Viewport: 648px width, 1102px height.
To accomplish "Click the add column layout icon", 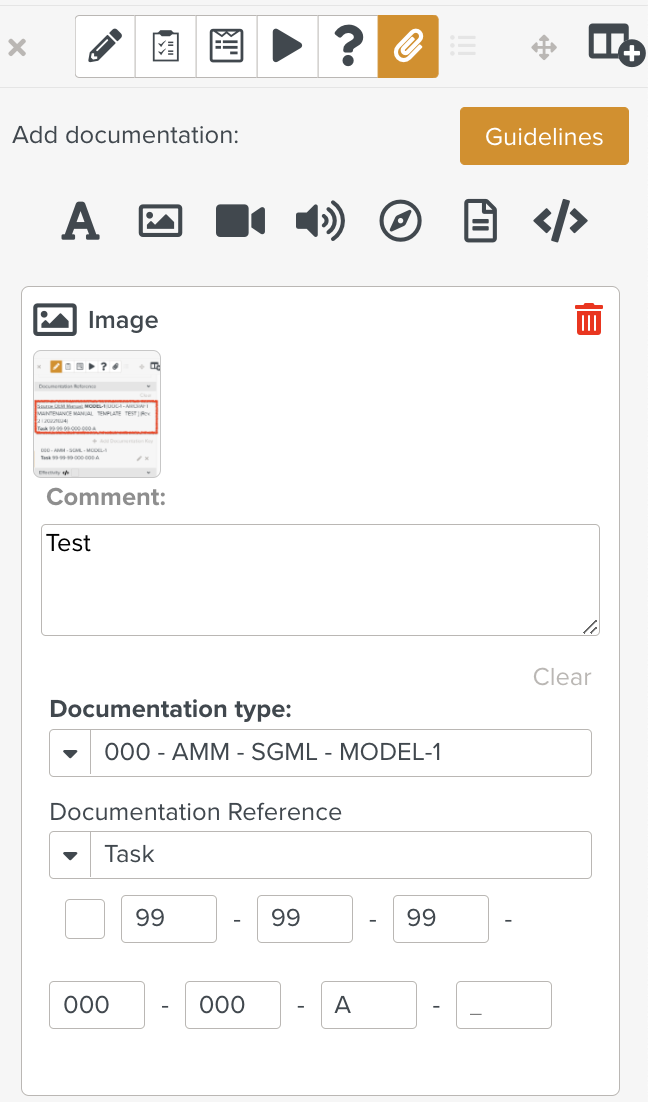I will coord(614,45).
